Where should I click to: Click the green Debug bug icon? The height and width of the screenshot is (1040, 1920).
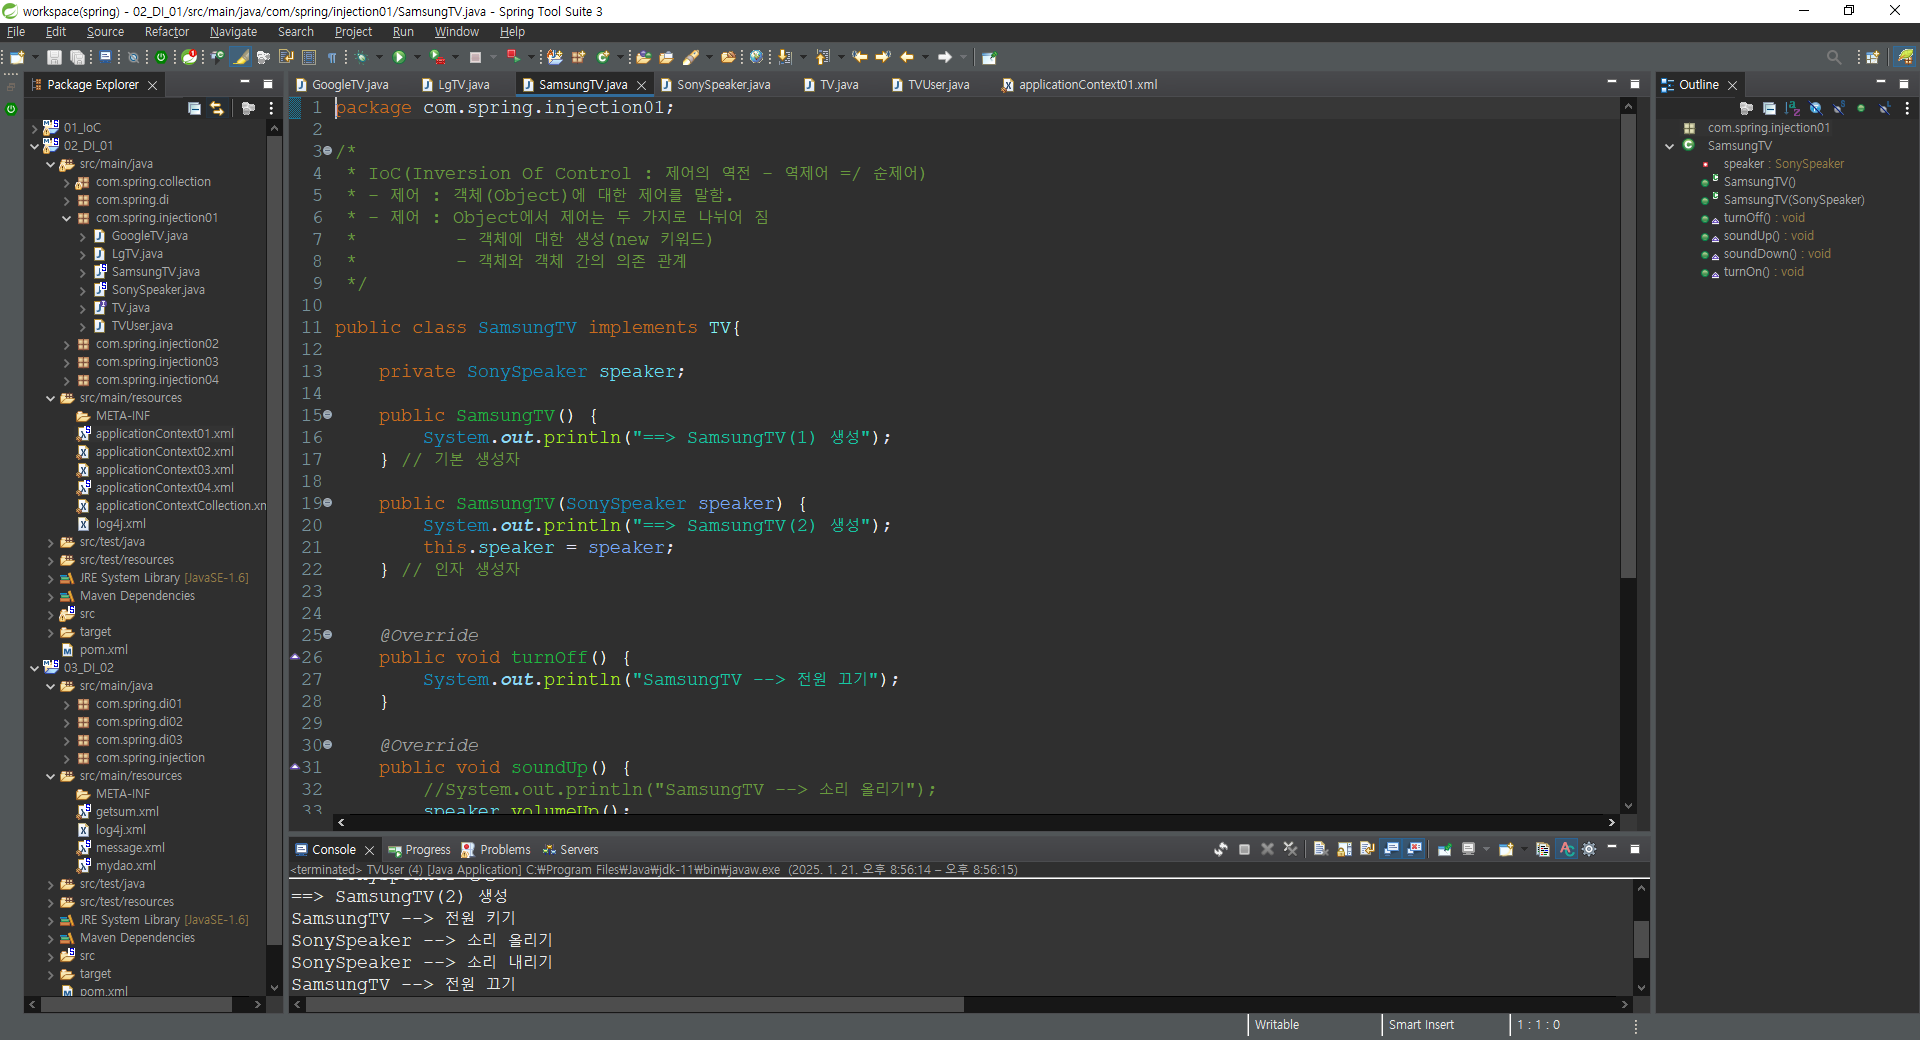point(362,57)
